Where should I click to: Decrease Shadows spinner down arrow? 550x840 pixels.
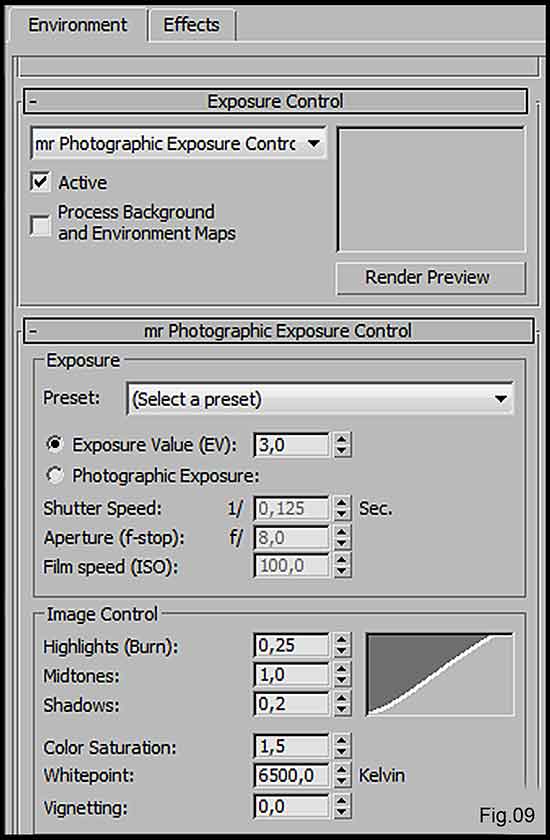point(342,710)
